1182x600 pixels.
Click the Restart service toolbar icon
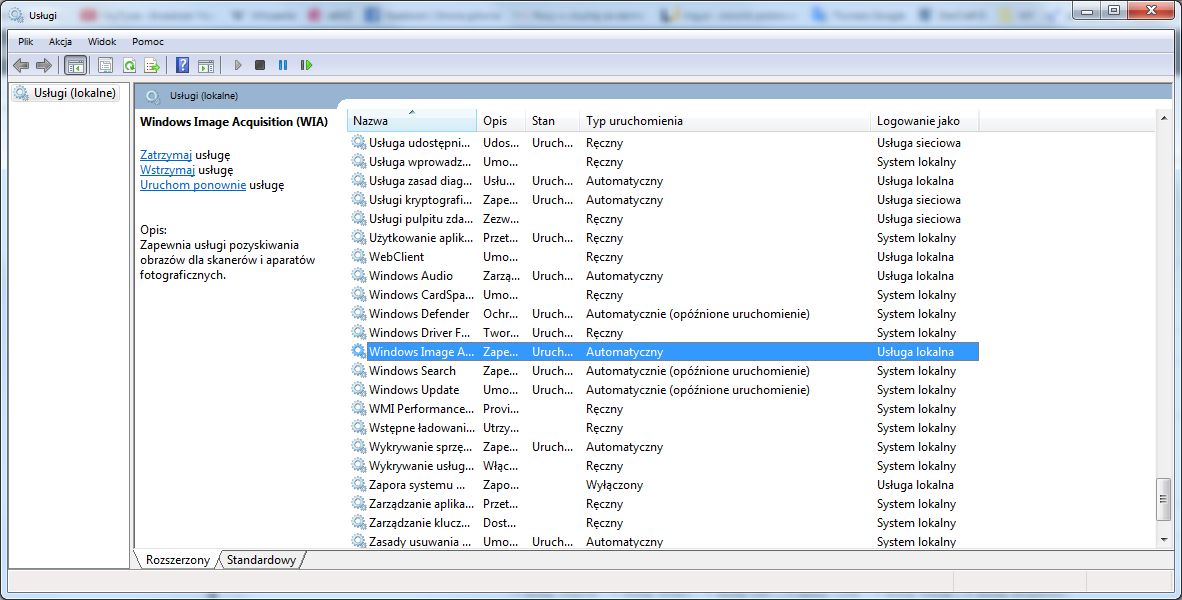306,66
